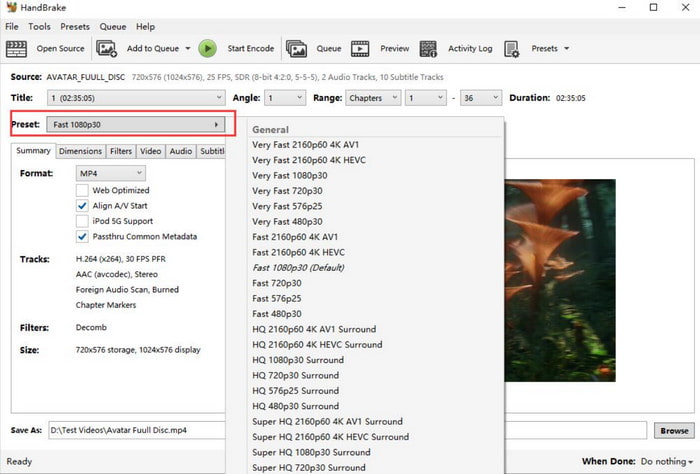Select preset HQ 480p30 Surround
This screenshot has height=474, width=700.
(296, 407)
